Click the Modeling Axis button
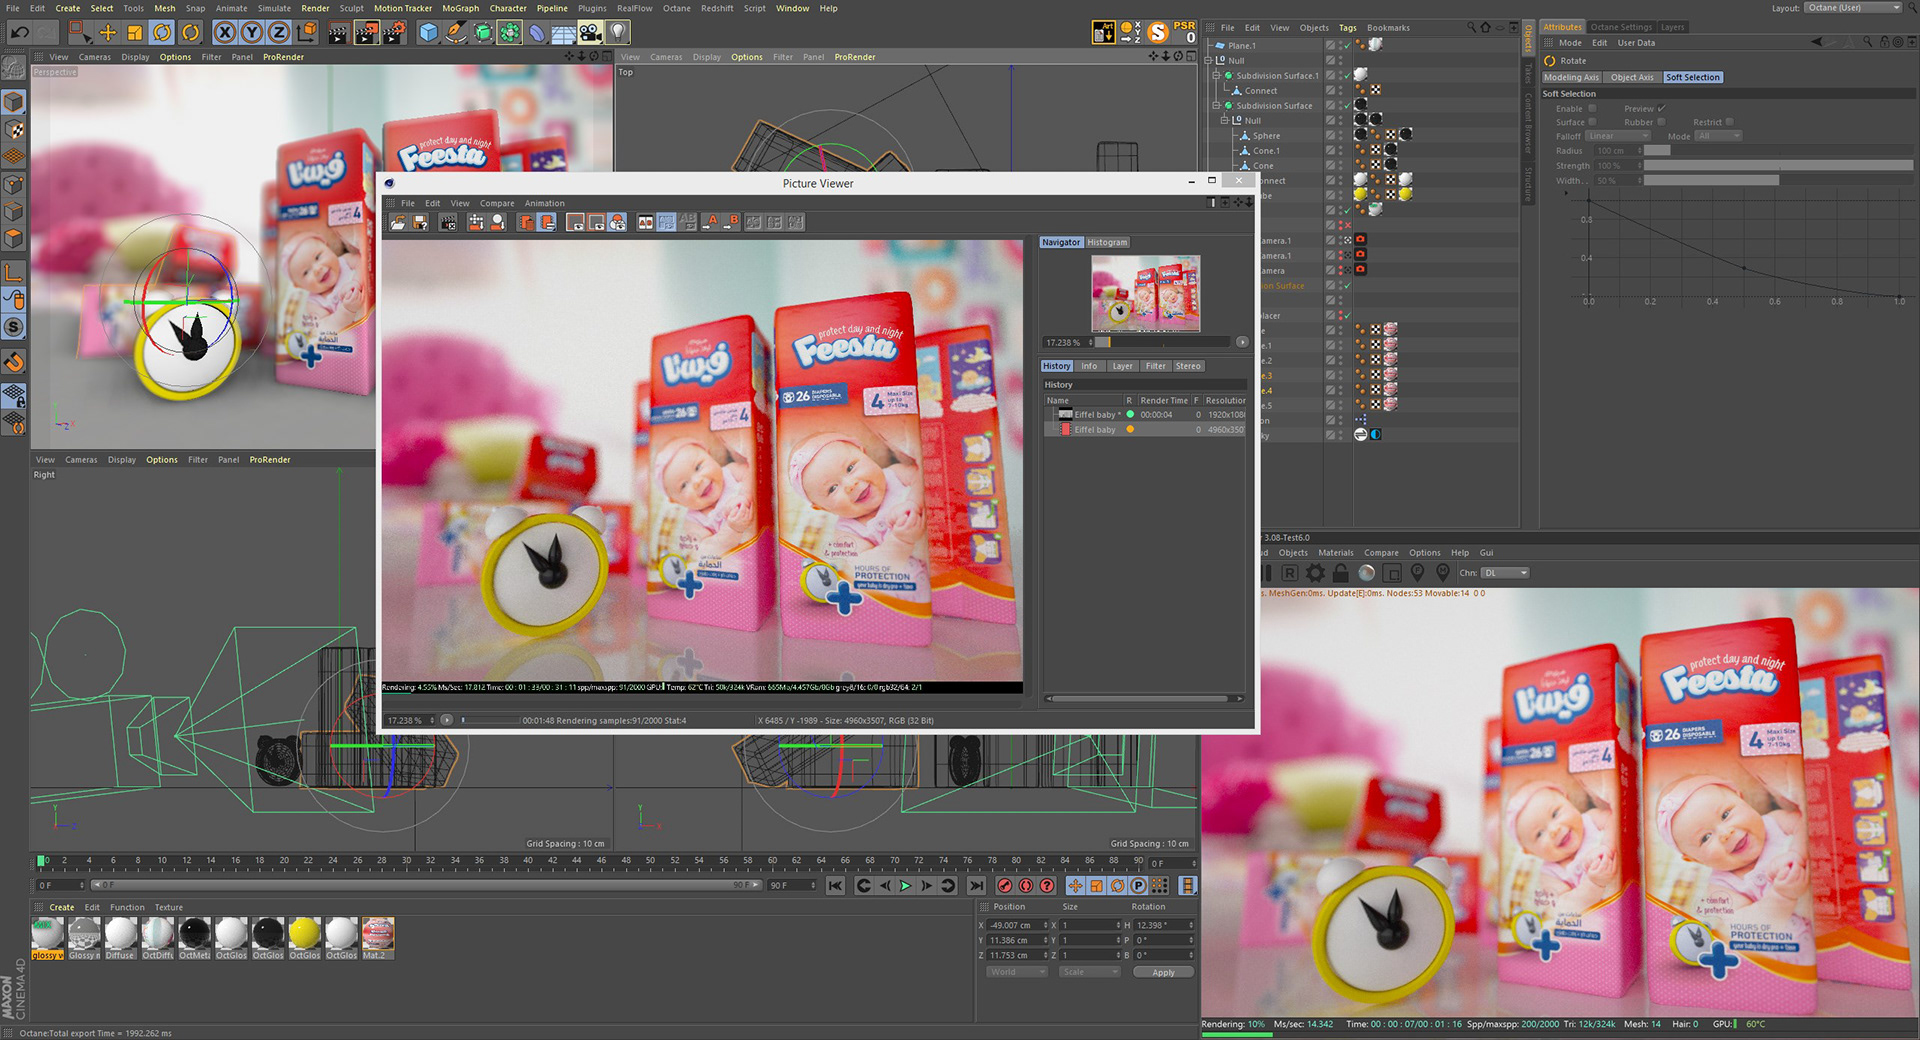 point(1571,77)
